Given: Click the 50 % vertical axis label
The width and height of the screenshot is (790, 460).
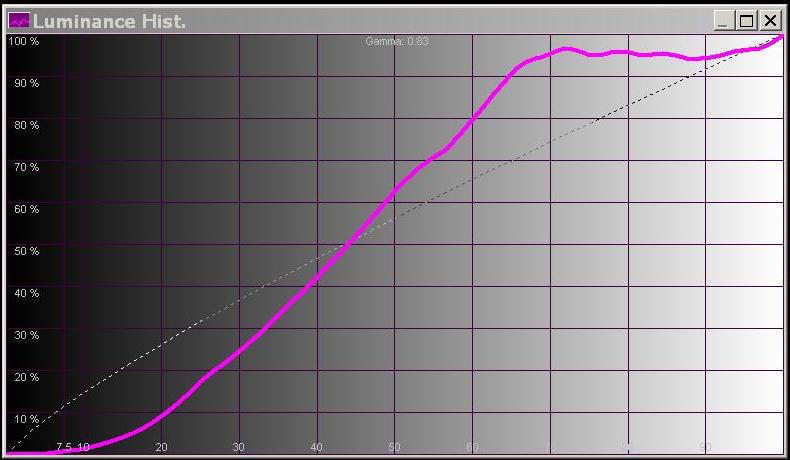Looking at the screenshot, I should 26,251.
